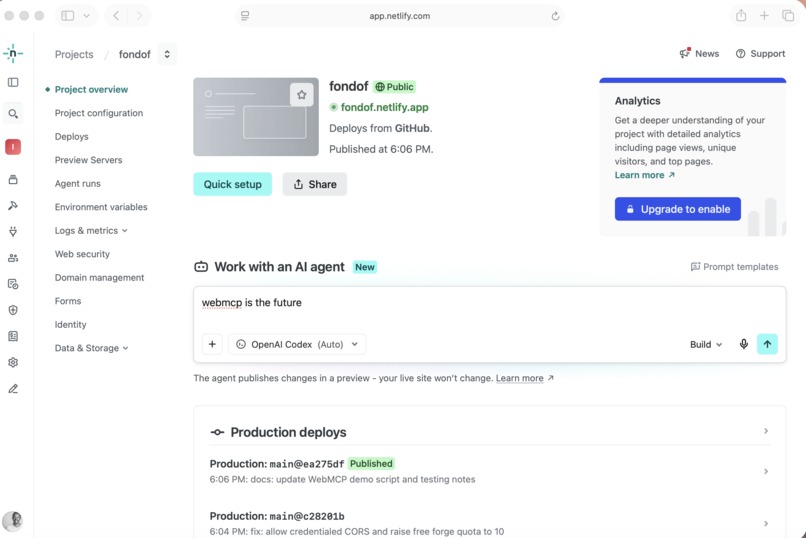Open the audit log icon in rail
This screenshot has height=538, width=806.
pos(13,284)
